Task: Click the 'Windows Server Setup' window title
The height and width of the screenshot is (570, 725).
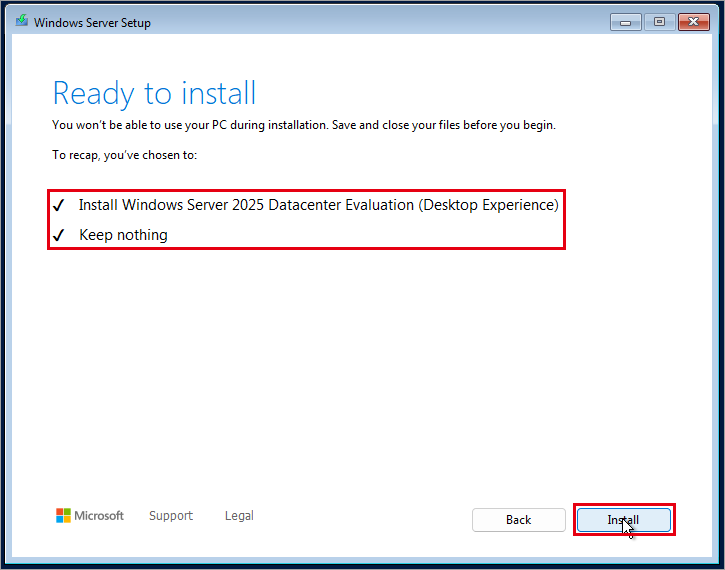Action: 92,22
